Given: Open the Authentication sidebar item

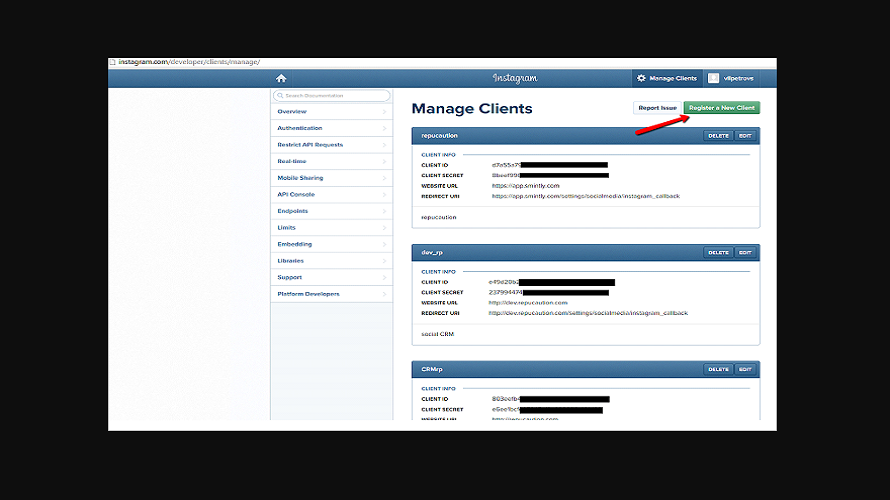Looking at the screenshot, I should [x=331, y=128].
